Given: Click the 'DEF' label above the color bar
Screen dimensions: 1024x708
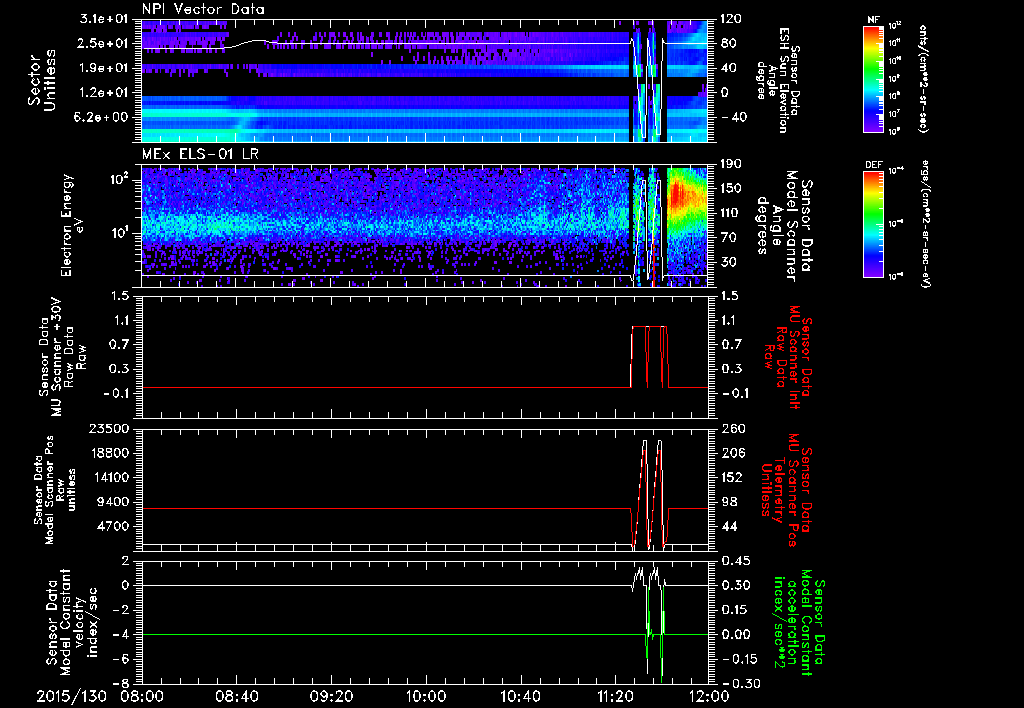Looking at the screenshot, I should [873, 165].
